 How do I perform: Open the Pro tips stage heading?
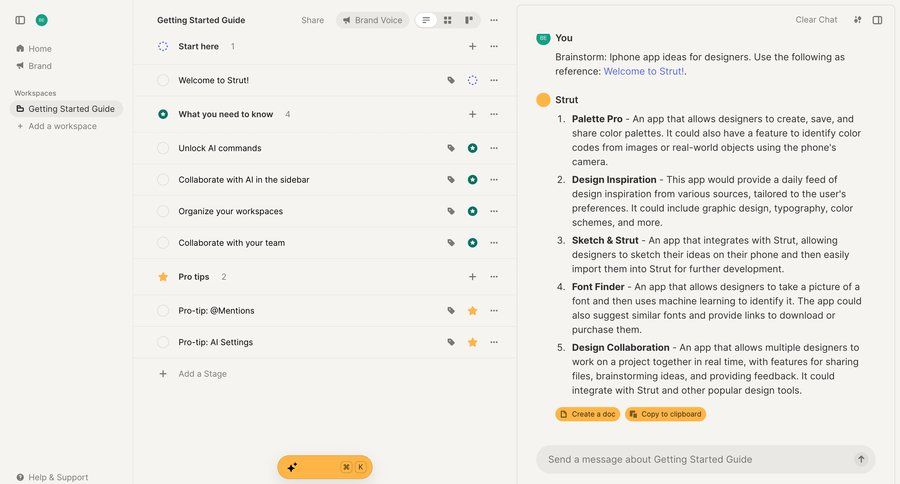coord(193,277)
